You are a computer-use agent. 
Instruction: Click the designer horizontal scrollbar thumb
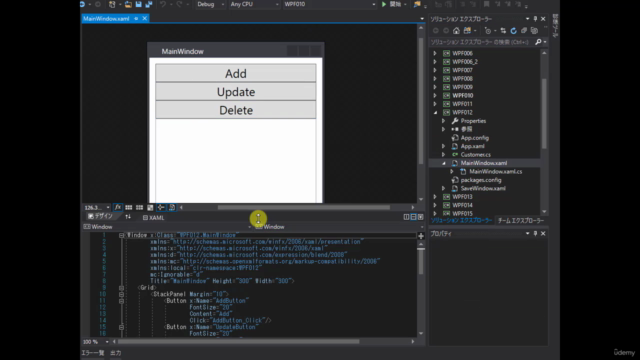pyautogui.click(x=304, y=207)
